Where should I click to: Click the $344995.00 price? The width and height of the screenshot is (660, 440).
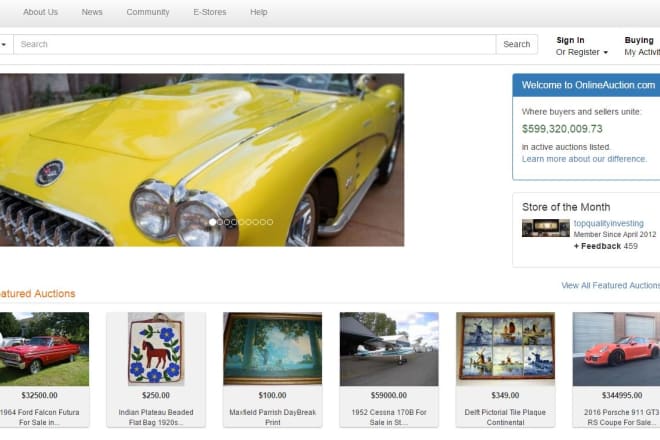pyautogui.click(x=622, y=395)
